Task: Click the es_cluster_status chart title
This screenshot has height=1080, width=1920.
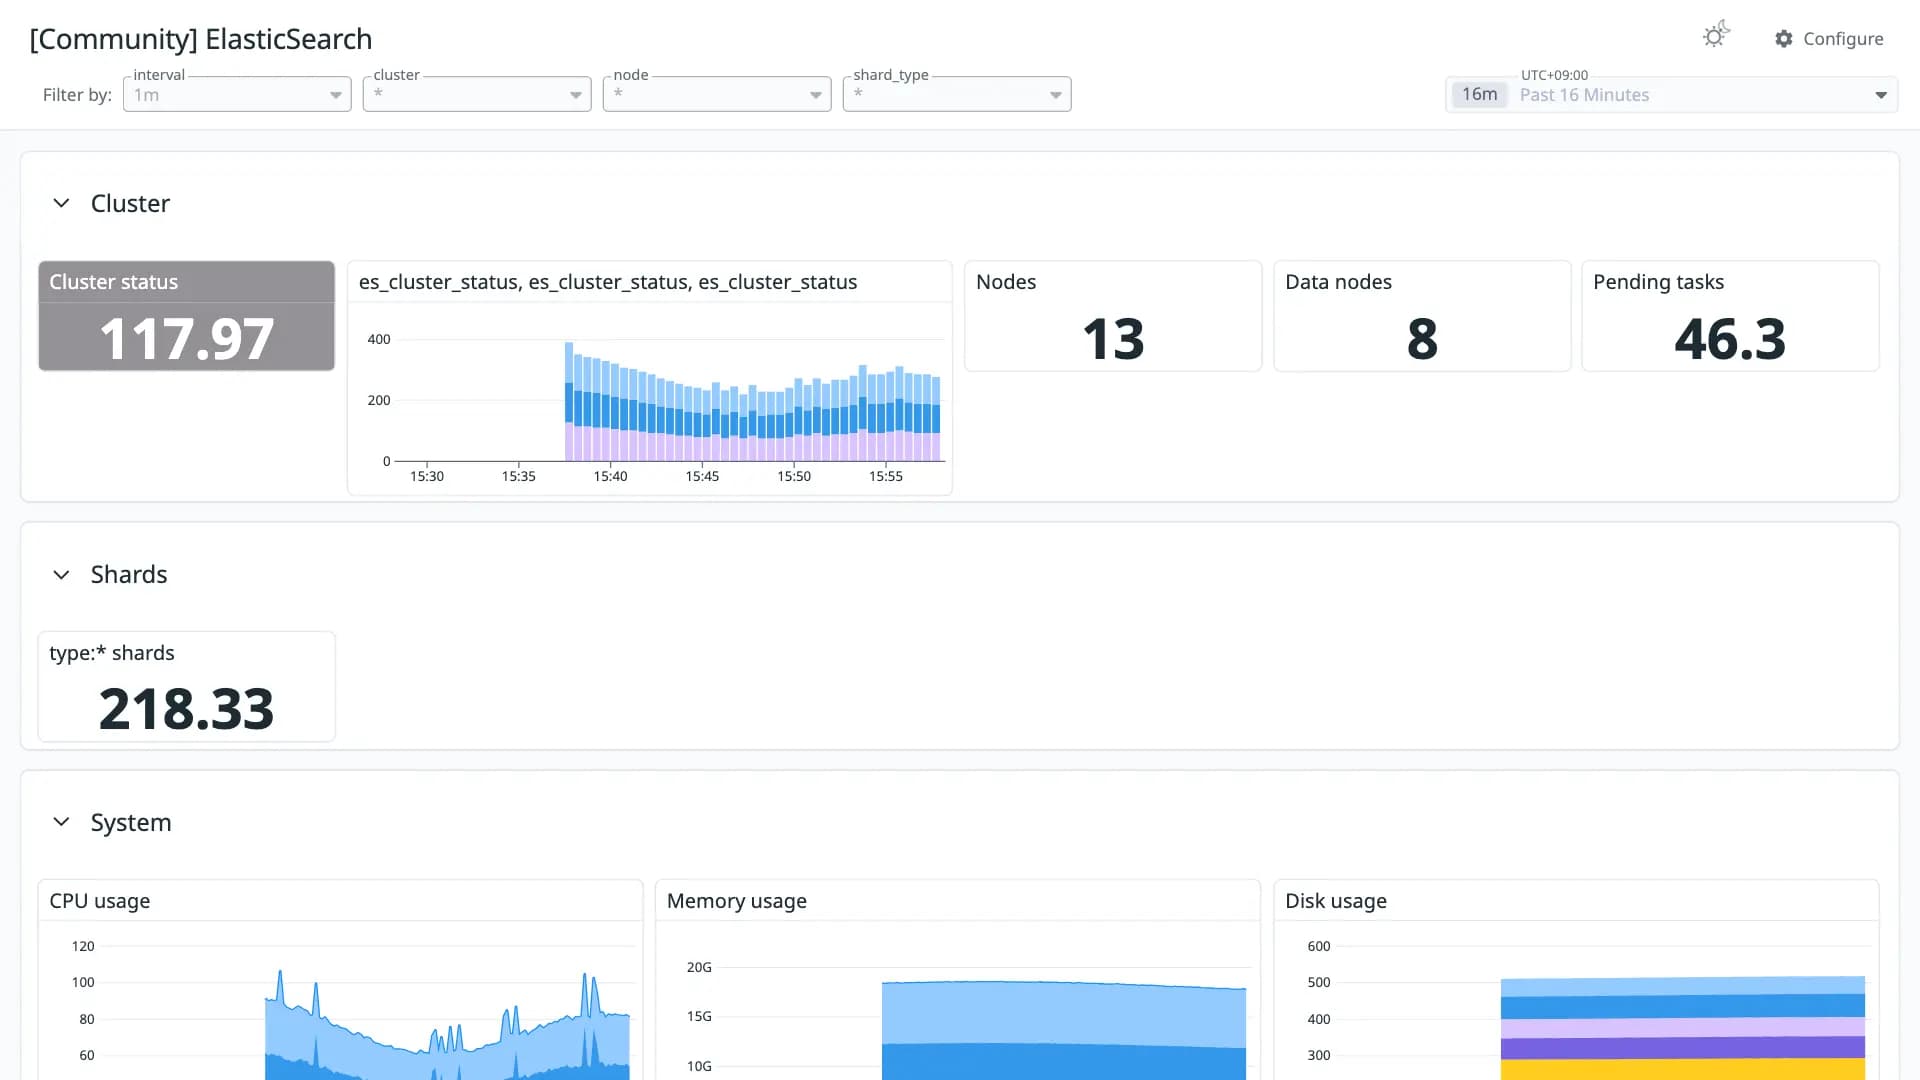Action: [x=608, y=282]
